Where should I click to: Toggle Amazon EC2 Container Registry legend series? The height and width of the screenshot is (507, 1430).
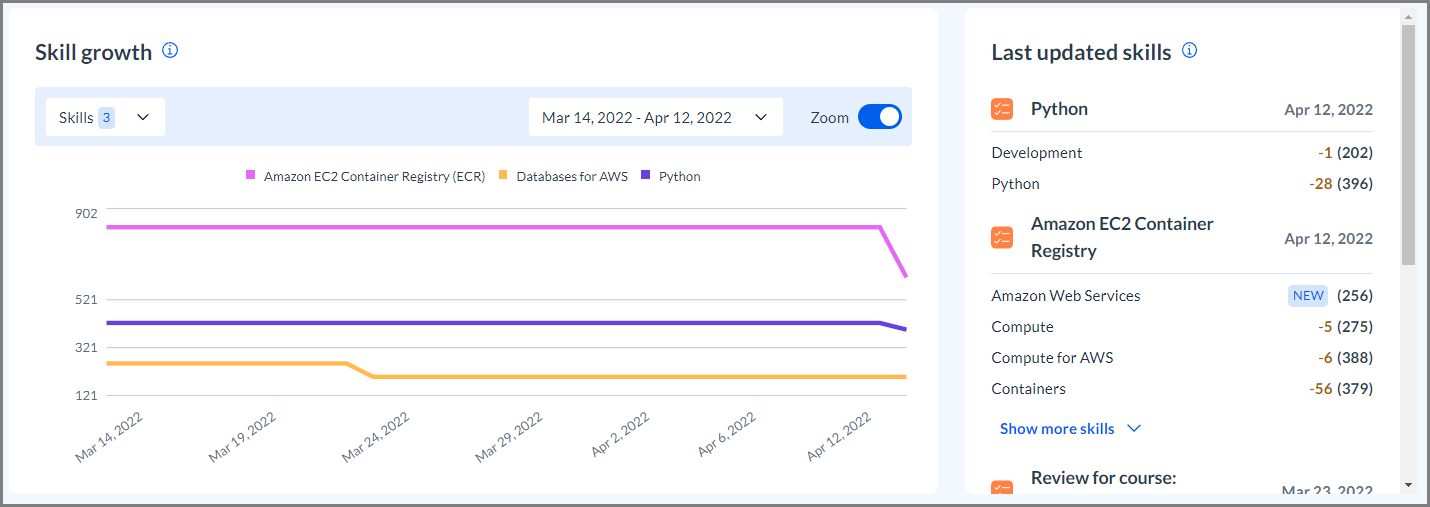coord(365,176)
